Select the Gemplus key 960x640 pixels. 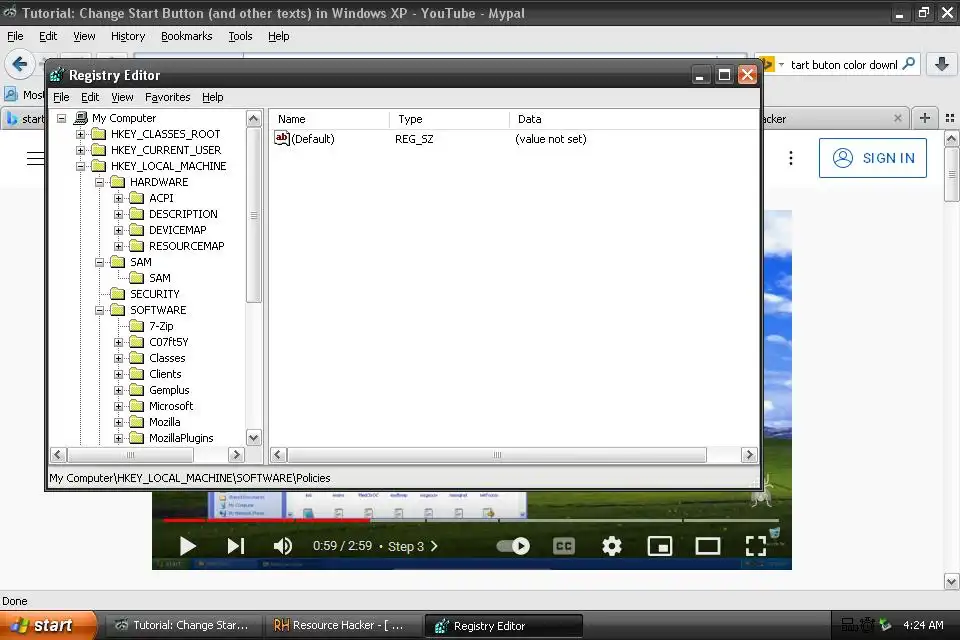pyautogui.click(x=169, y=390)
